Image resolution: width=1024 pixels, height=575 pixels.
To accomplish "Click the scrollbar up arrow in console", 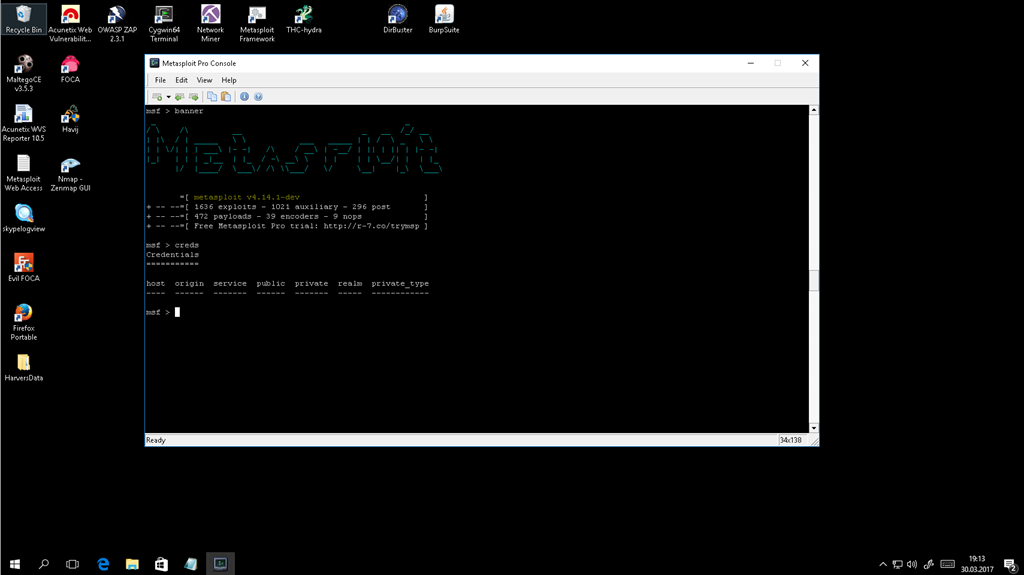I will tap(814, 110).
